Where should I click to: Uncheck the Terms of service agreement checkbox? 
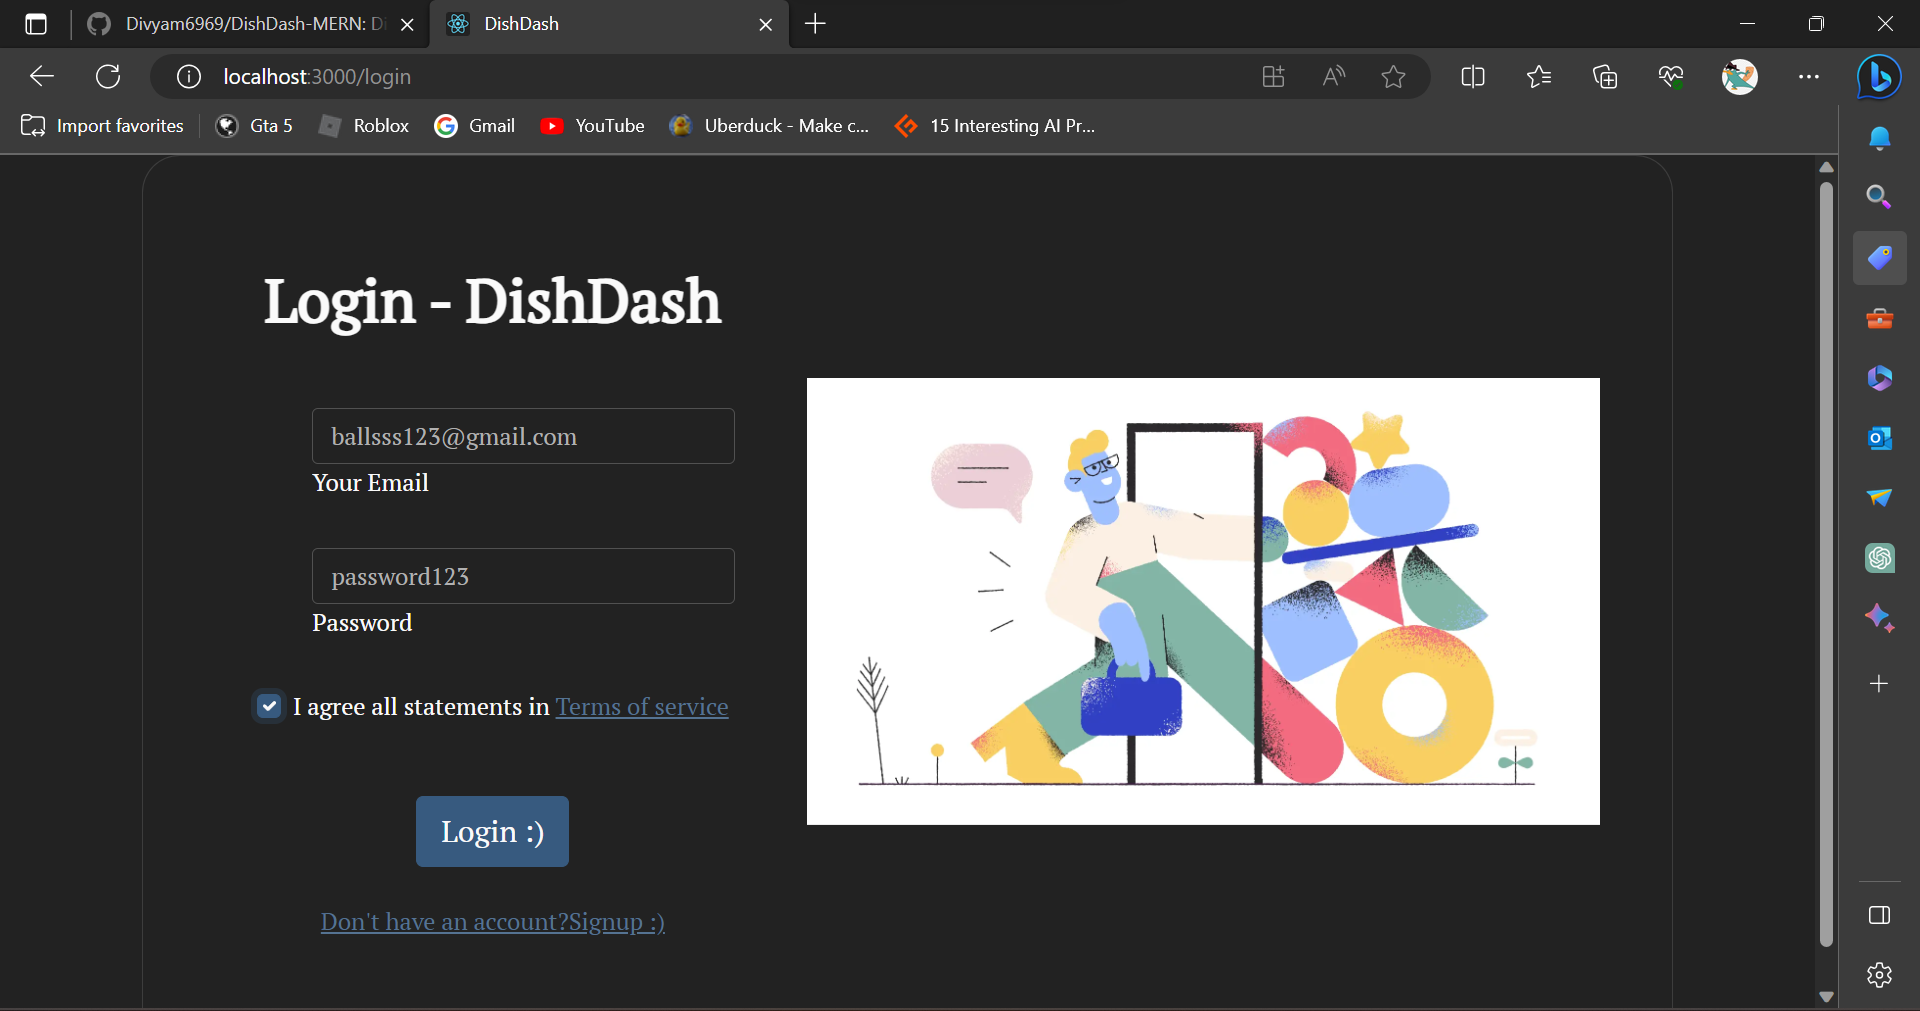pyautogui.click(x=269, y=707)
